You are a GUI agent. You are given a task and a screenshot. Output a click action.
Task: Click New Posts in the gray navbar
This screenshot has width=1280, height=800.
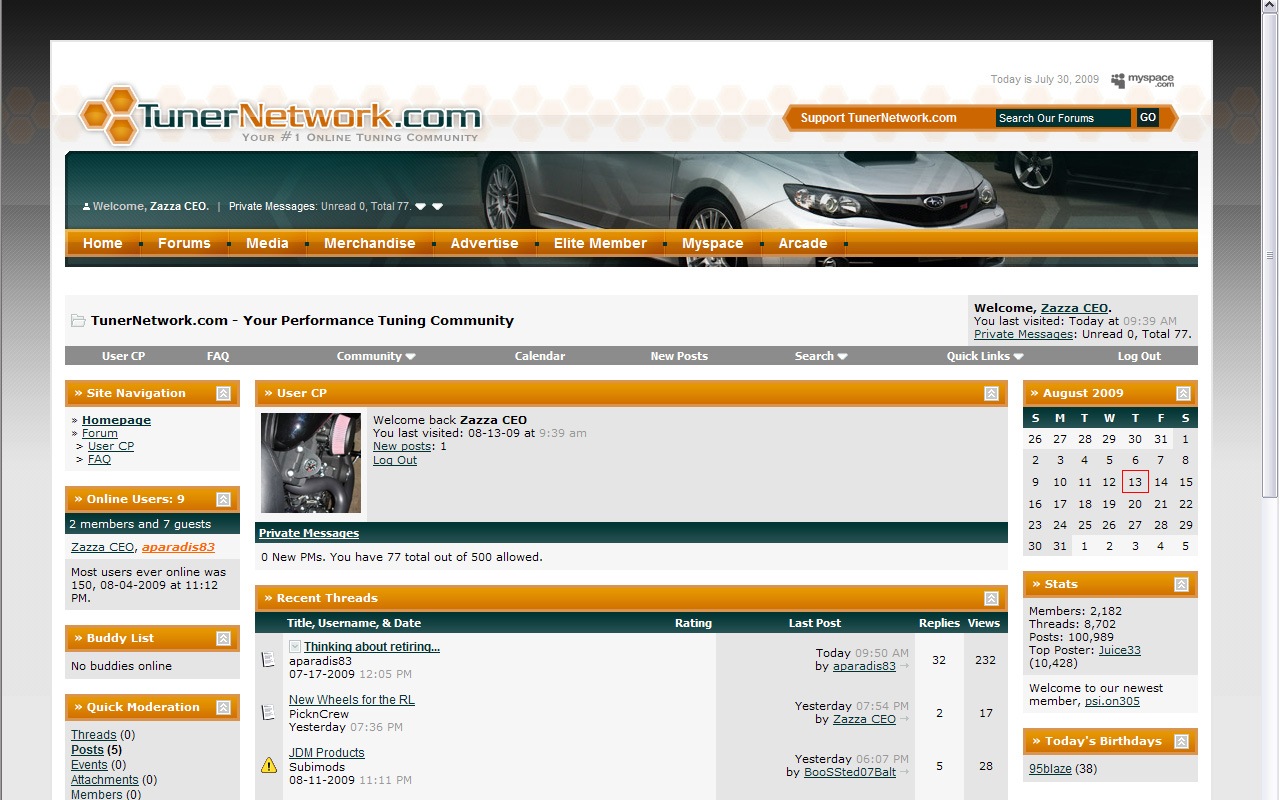point(679,356)
